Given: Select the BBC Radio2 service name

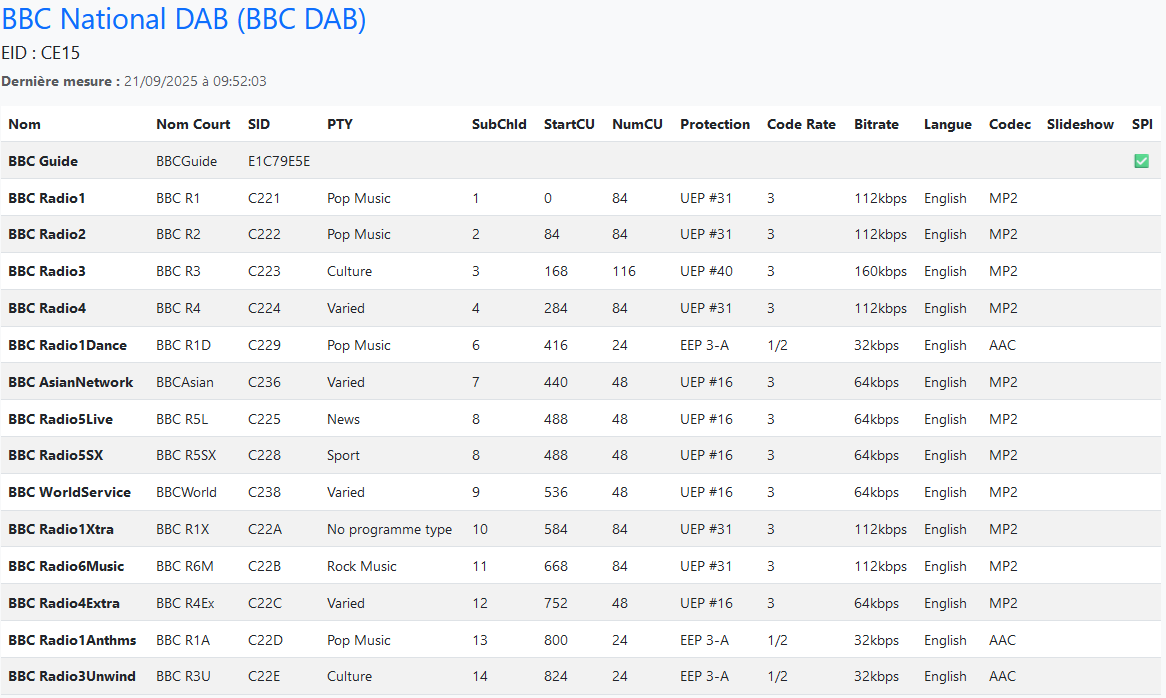Looking at the screenshot, I should click(x=47, y=234).
